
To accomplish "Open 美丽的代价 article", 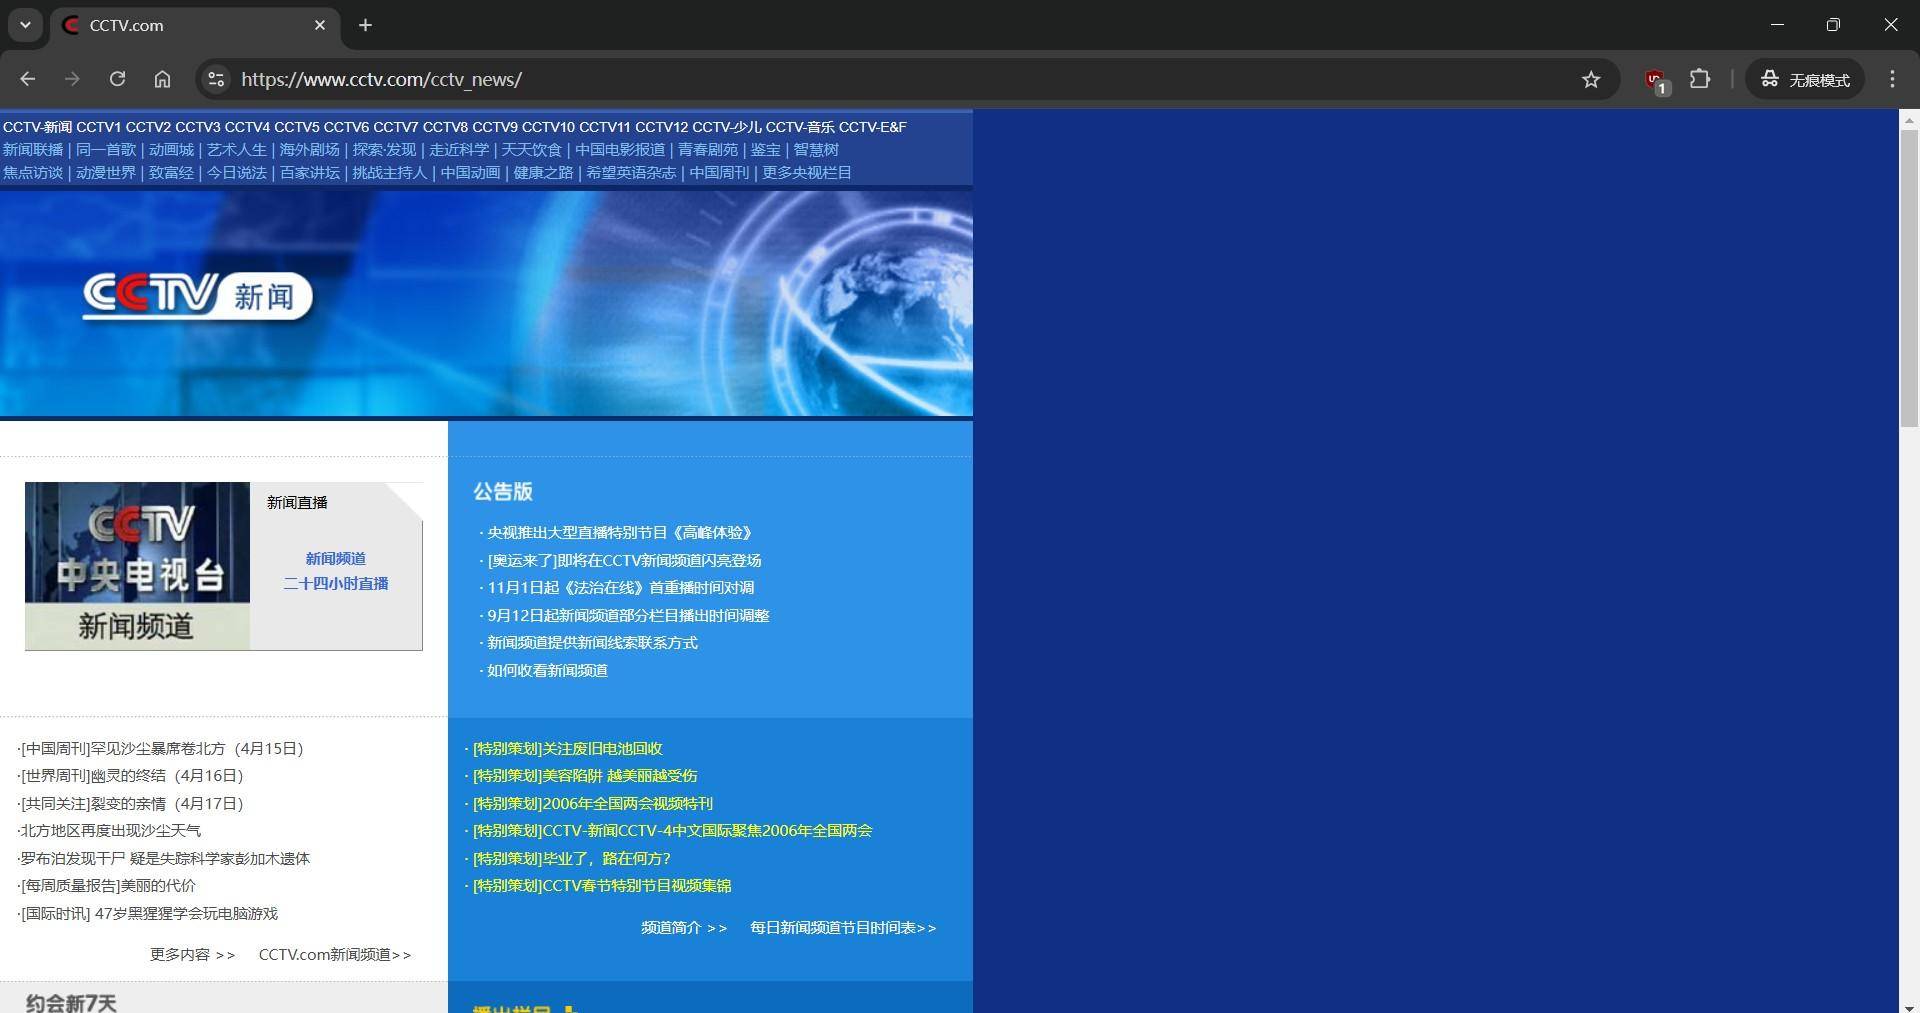I will [x=108, y=886].
